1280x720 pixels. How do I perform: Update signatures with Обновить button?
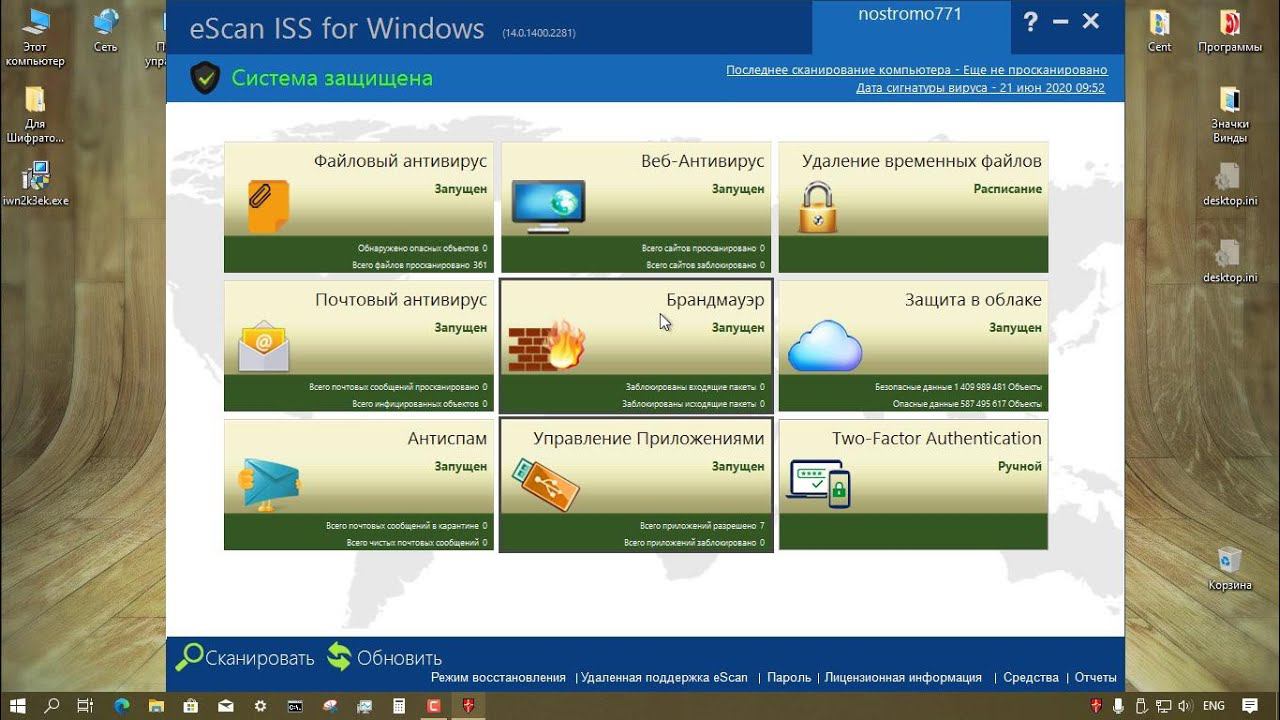(x=384, y=657)
